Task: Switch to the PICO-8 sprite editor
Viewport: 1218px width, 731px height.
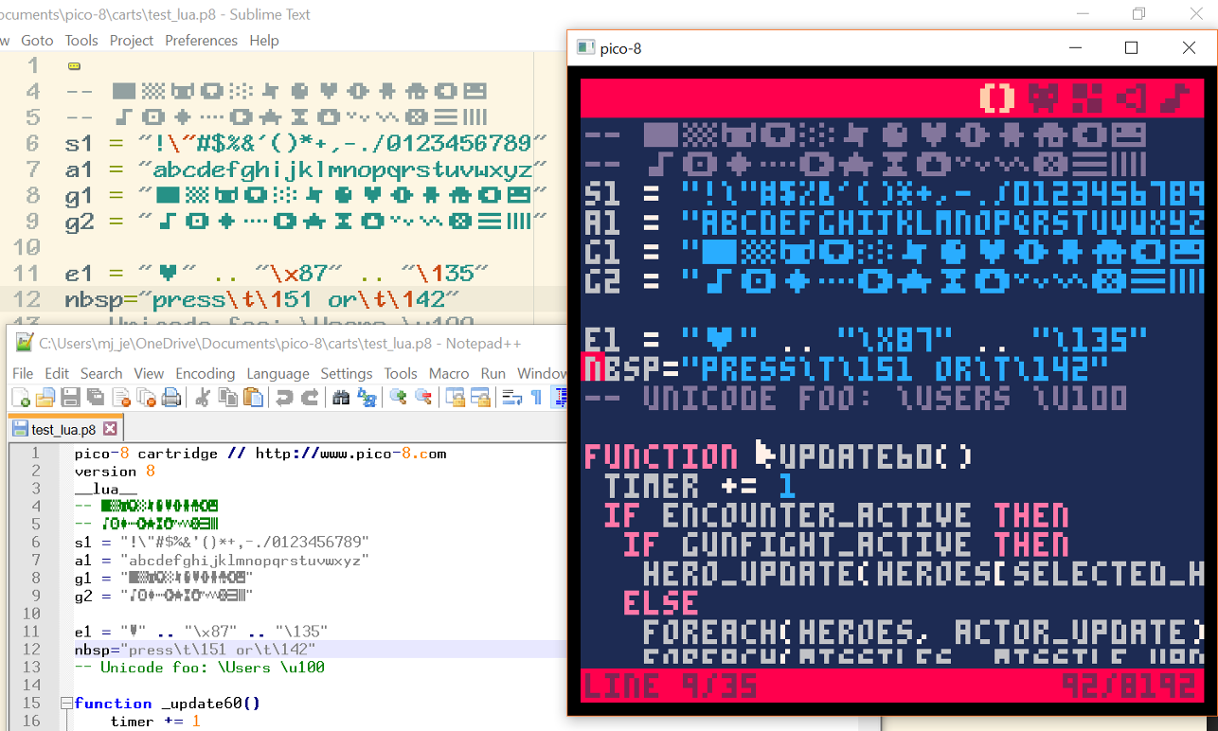Action: click(1043, 99)
